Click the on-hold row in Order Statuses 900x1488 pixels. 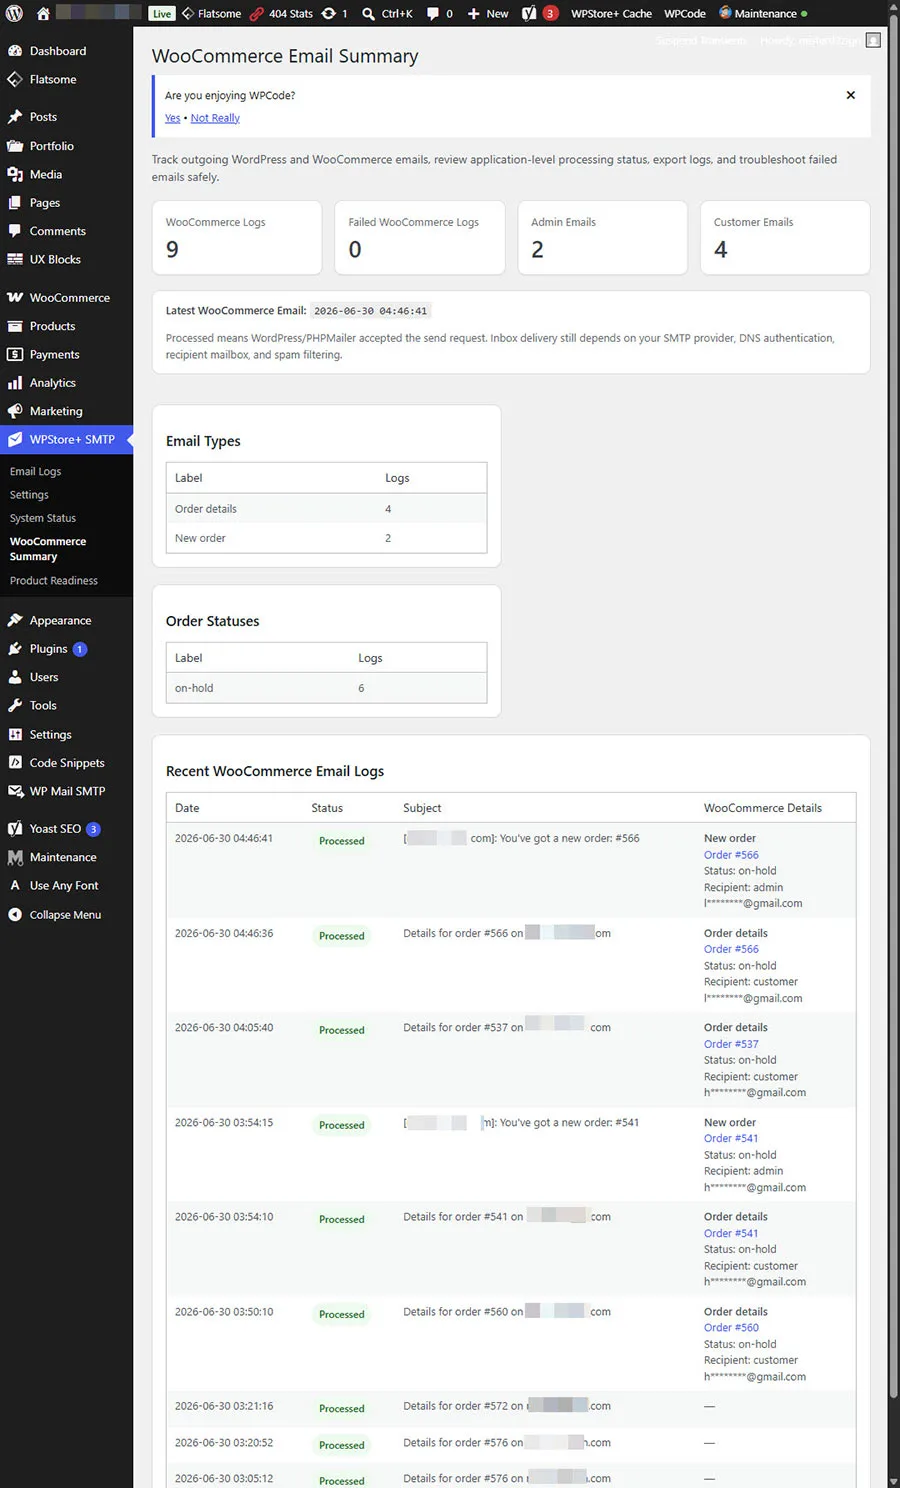[326, 688]
